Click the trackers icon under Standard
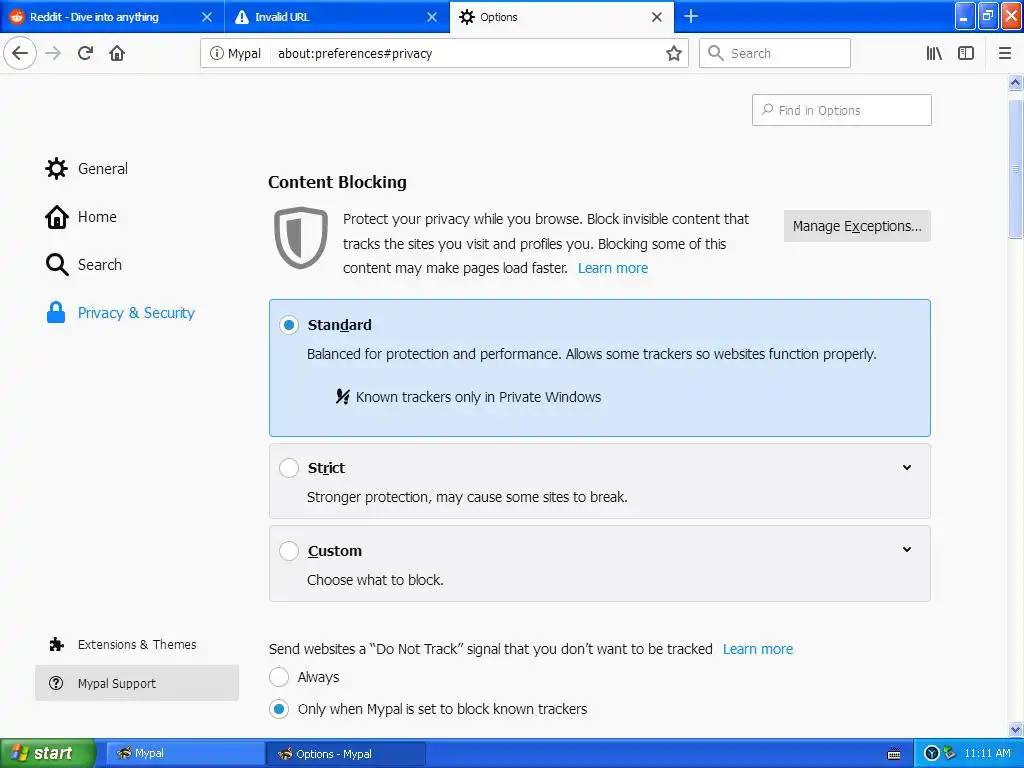The image size is (1024, 768). (342, 396)
